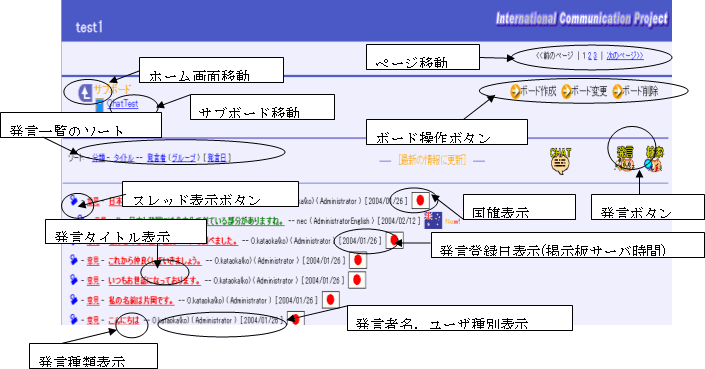Click the home up-arrow icon beside サブボード
The height and width of the screenshot is (369, 705).
tap(85, 93)
